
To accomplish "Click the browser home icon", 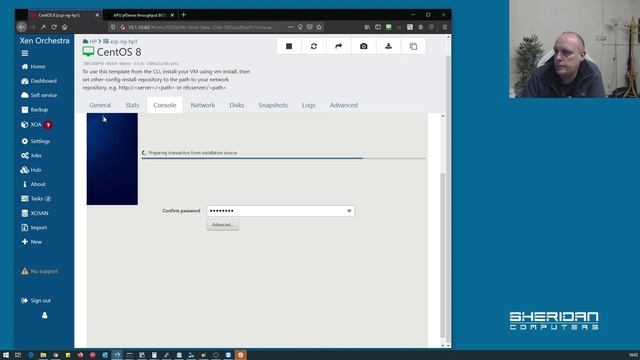I will coord(64,27).
